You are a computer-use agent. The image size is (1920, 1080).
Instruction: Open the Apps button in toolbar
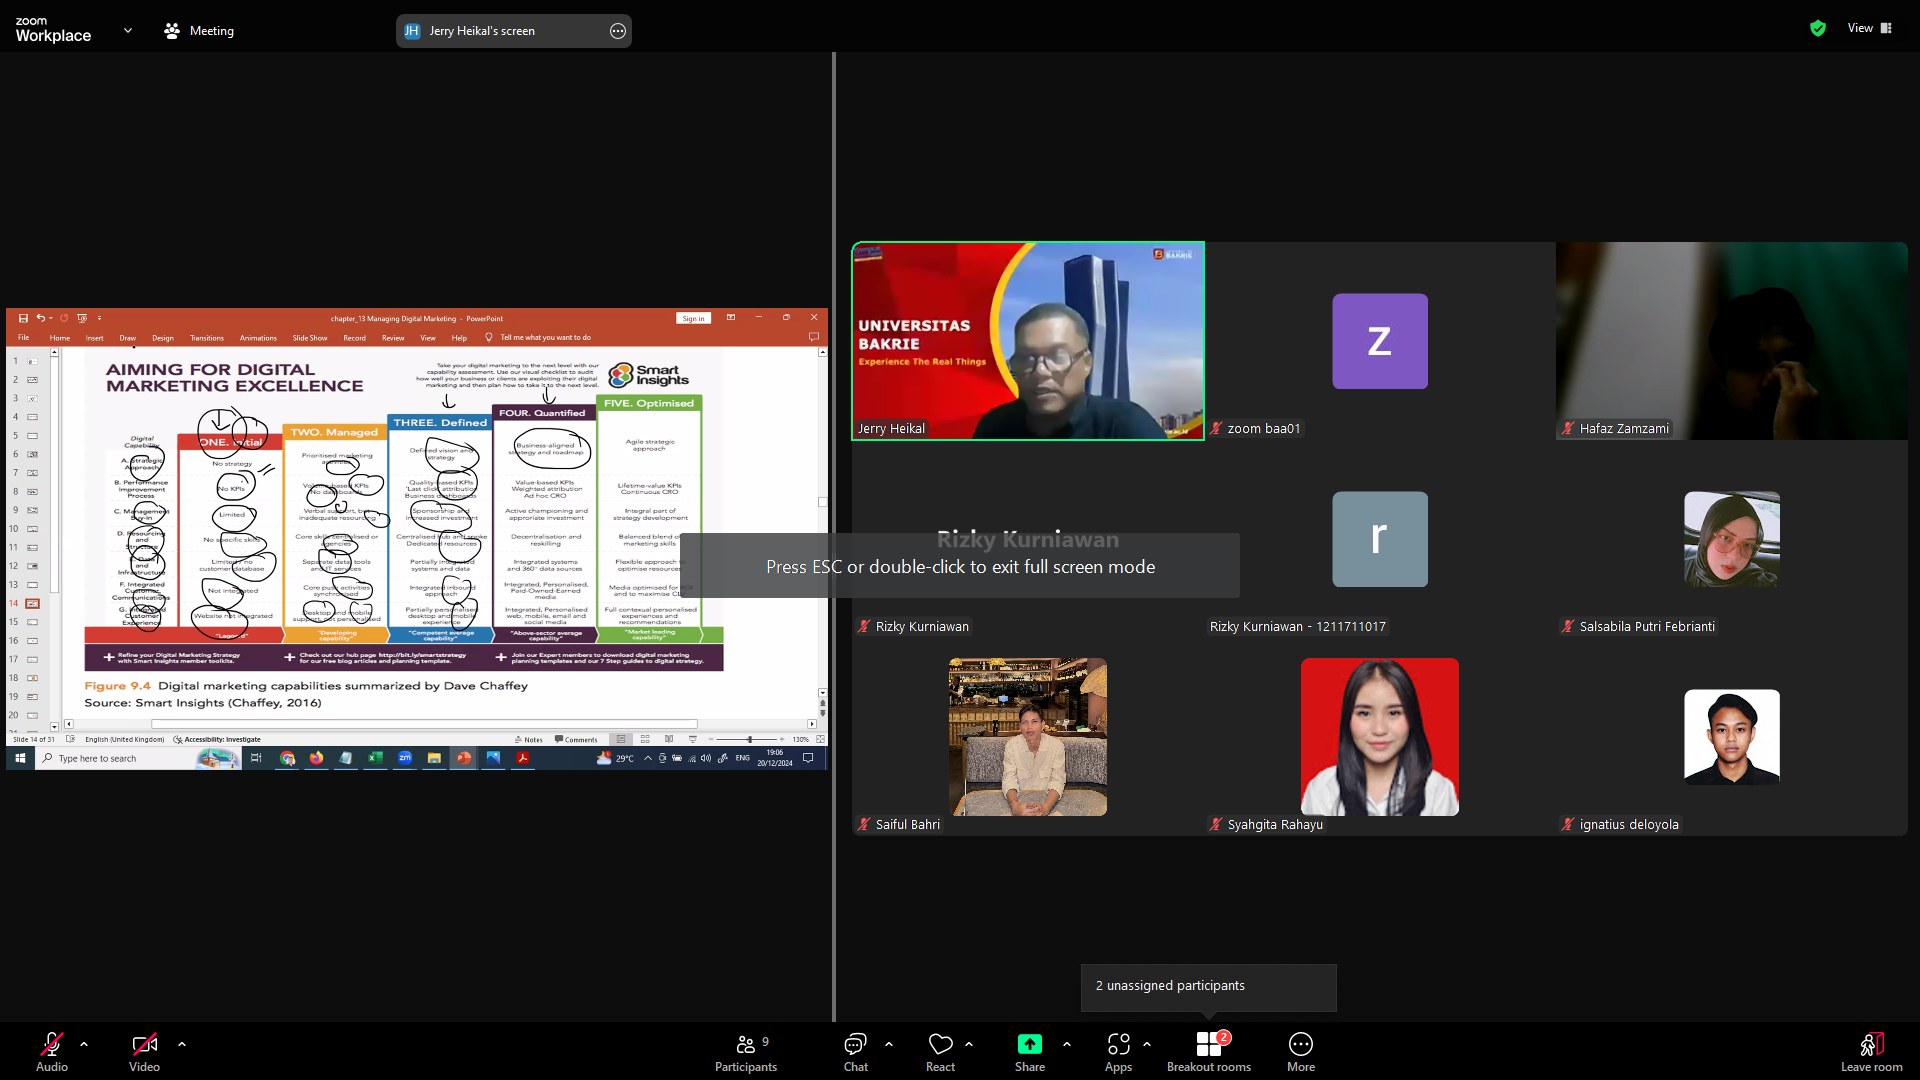click(x=1119, y=1052)
